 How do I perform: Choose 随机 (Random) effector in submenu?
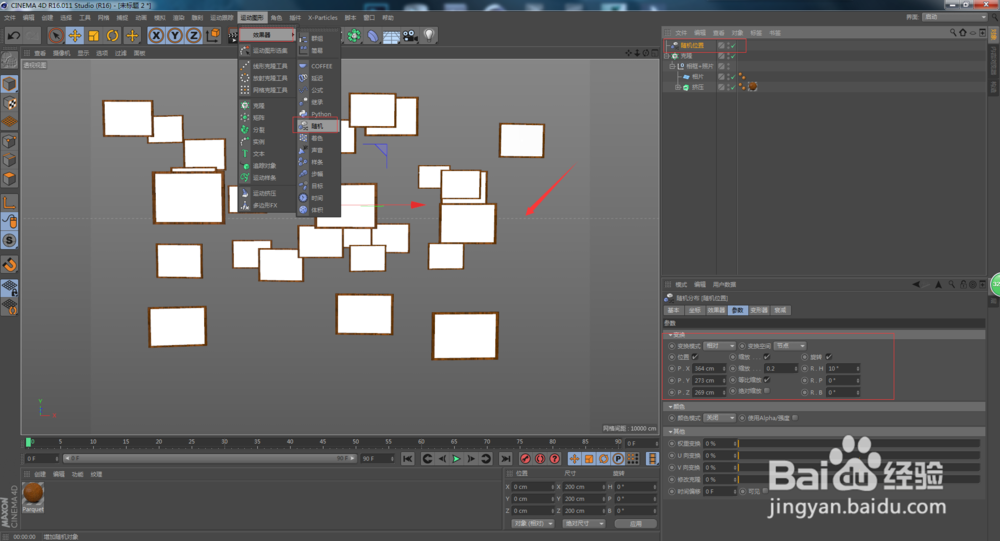(x=318, y=126)
